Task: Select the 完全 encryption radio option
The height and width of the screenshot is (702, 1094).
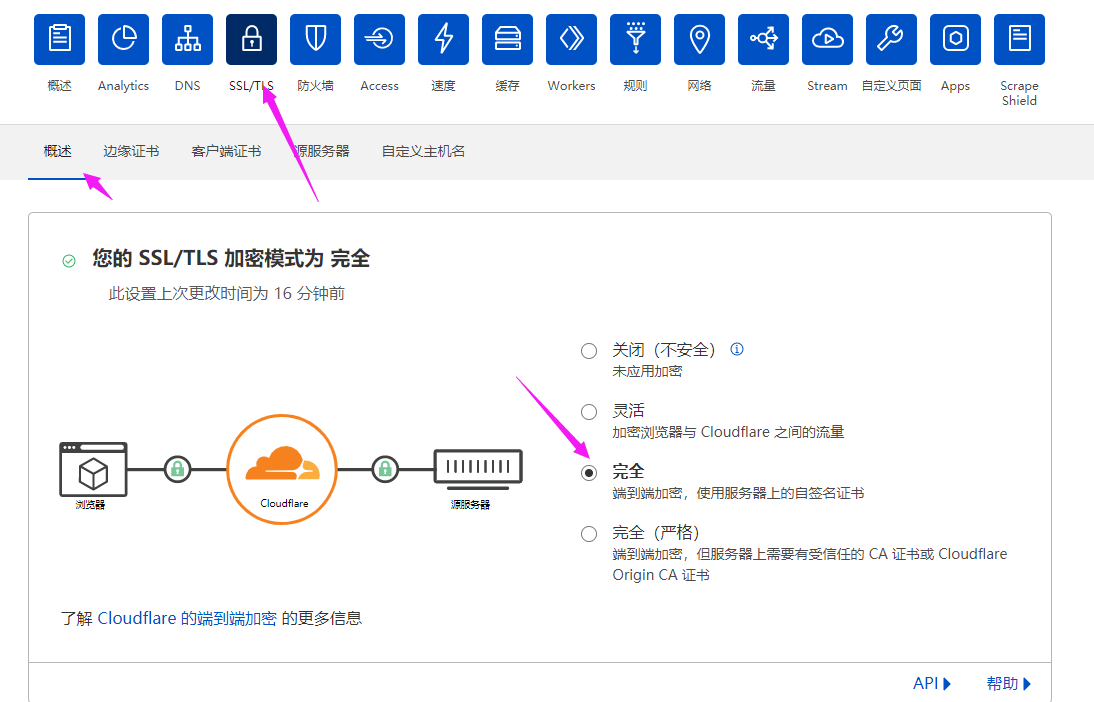Action: pyautogui.click(x=589, y=473)
